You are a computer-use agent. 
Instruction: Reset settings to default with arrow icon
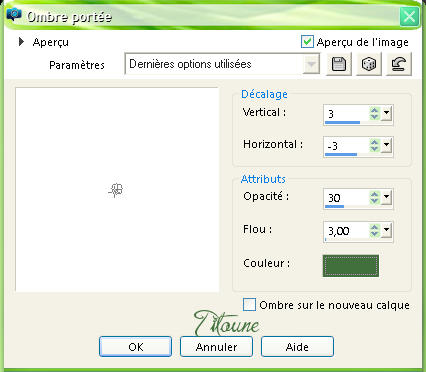point(399,64)
